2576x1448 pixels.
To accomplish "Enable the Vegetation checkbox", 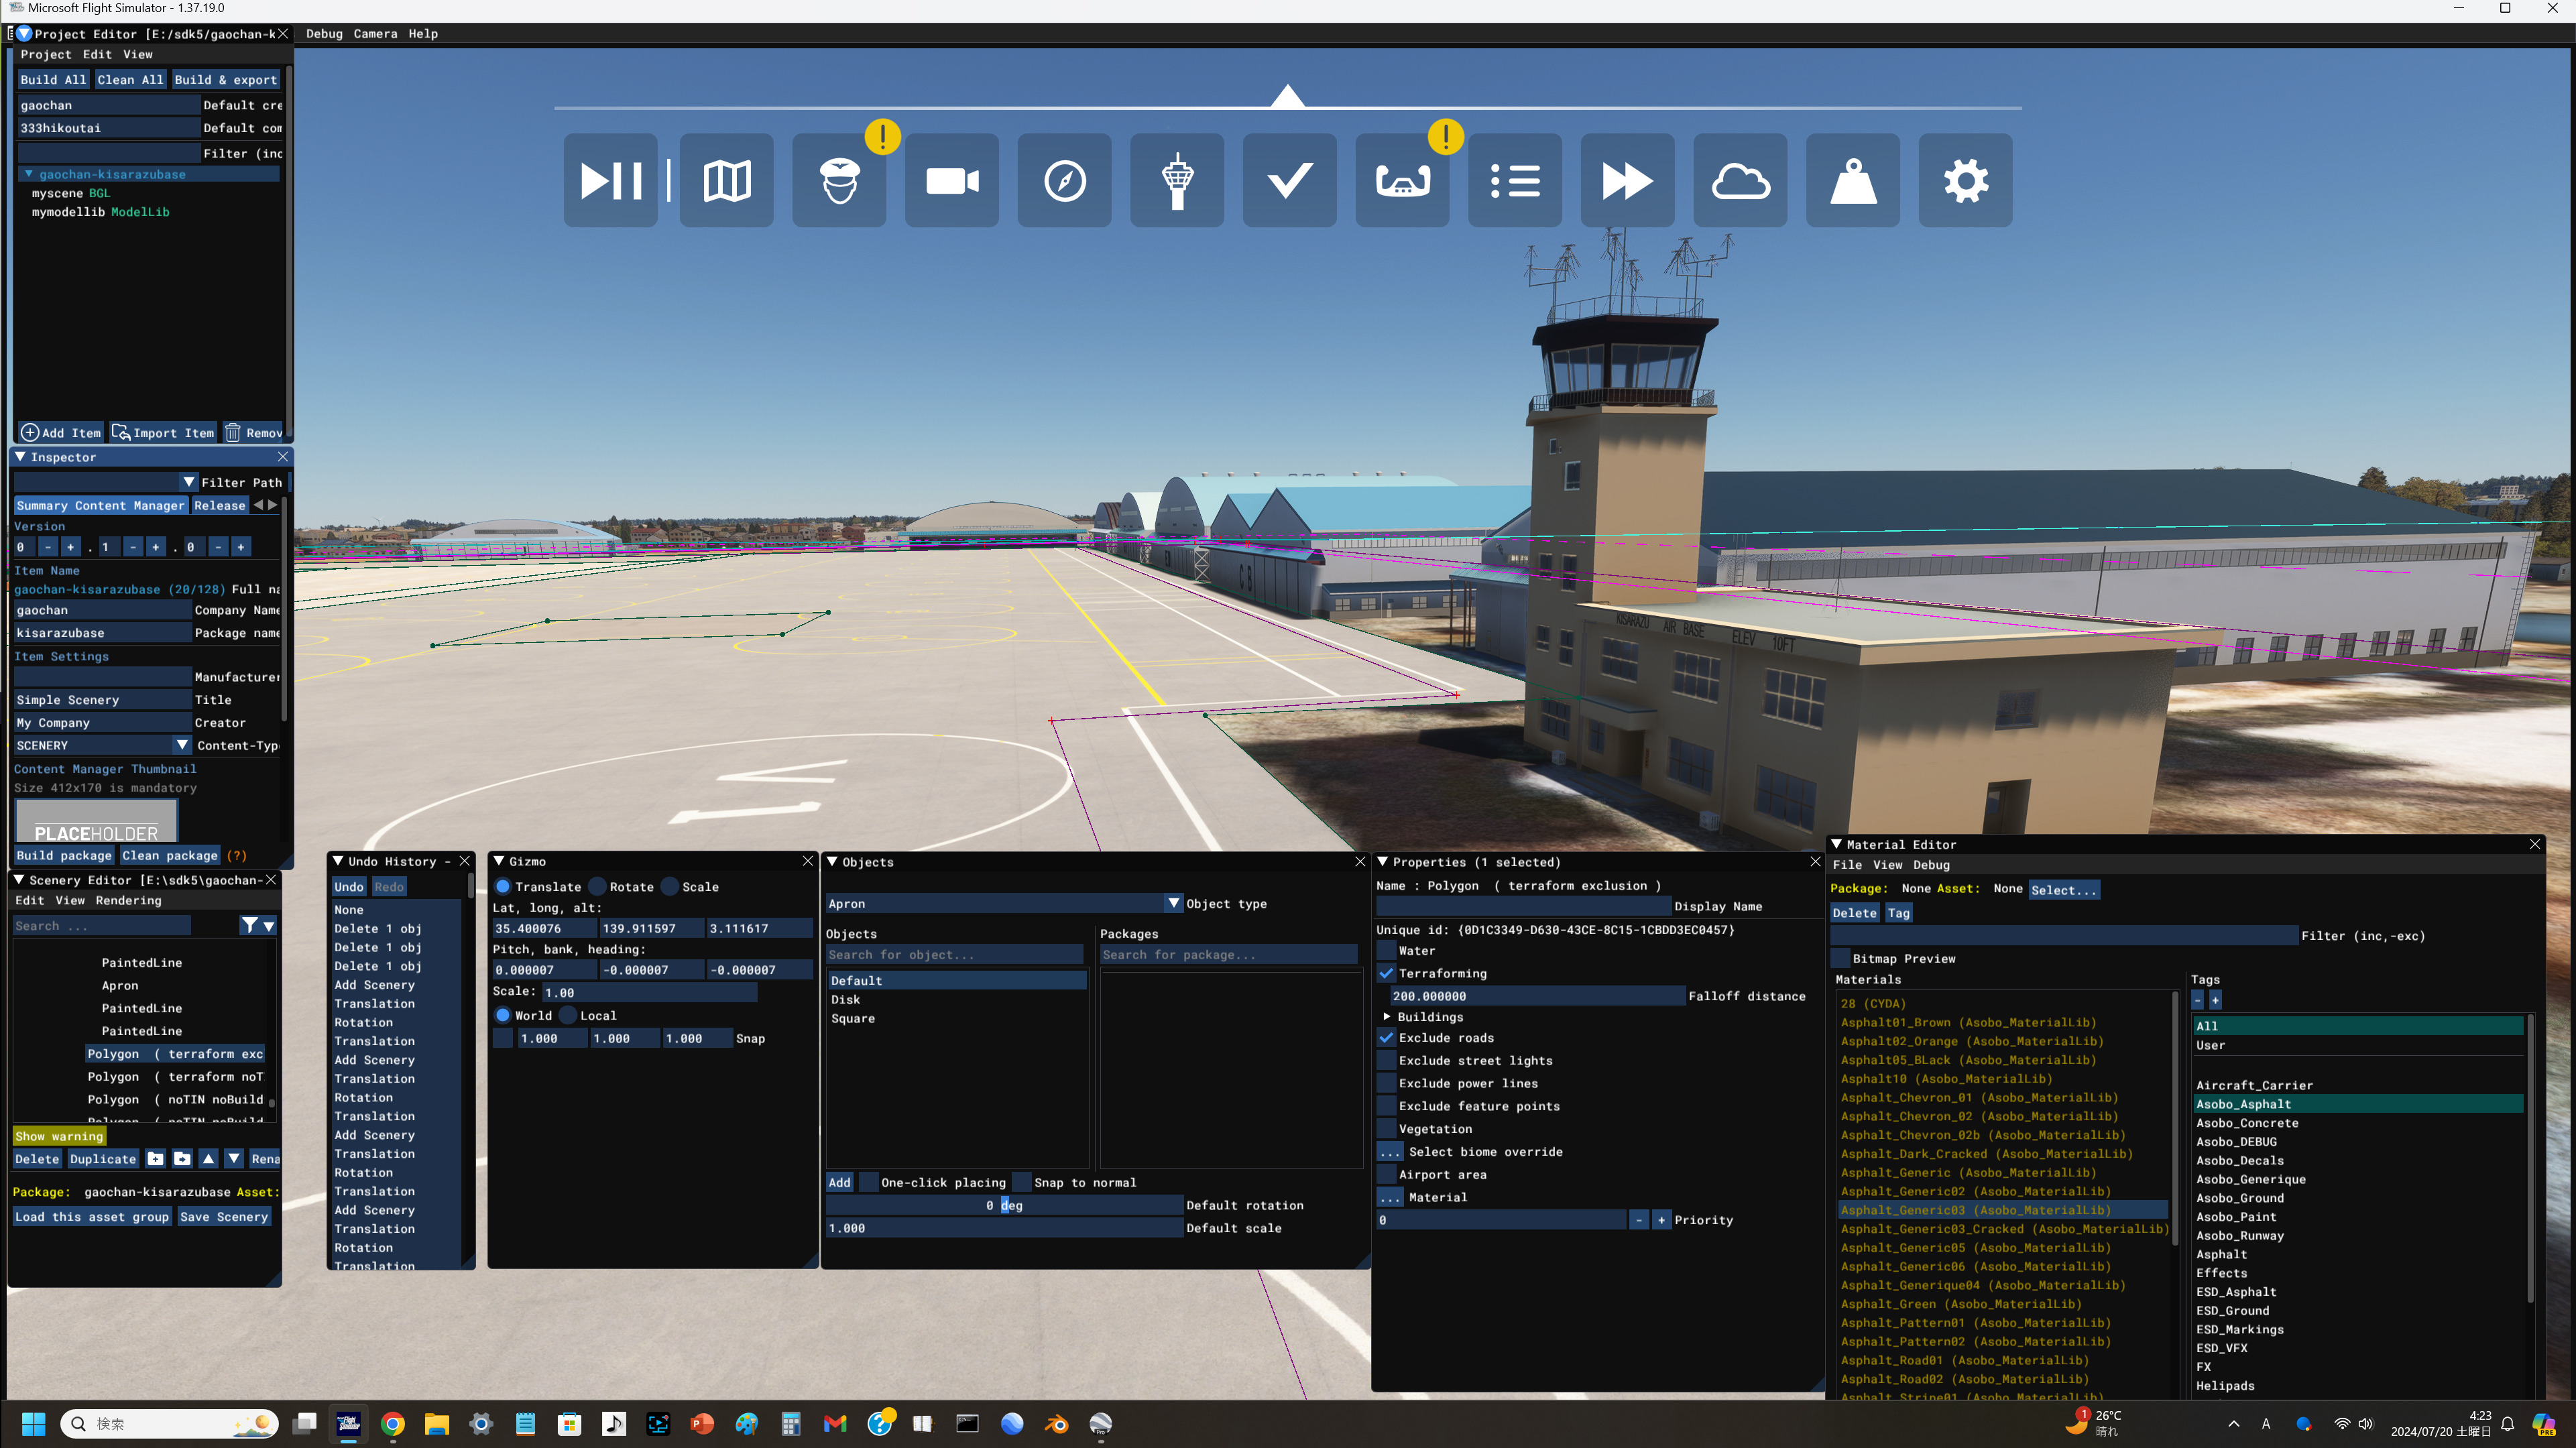I will pos(1386,1129).
